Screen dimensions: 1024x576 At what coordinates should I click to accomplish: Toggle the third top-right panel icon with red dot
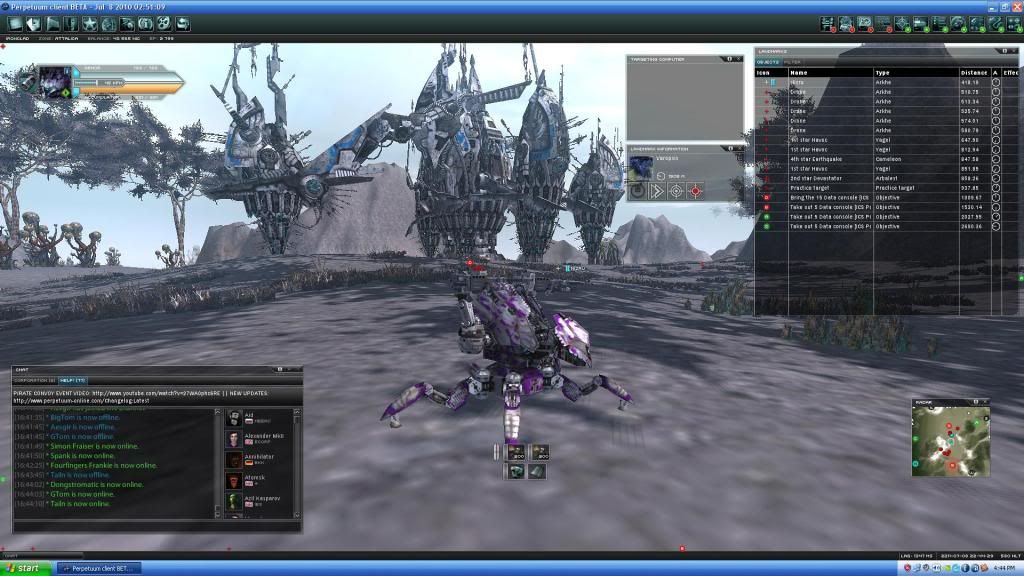coord(865,24)
